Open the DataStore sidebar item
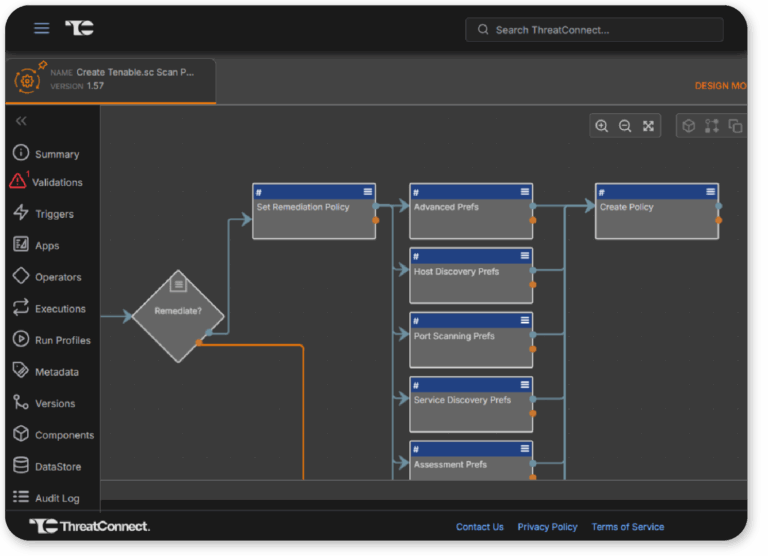 pos(58,467)
